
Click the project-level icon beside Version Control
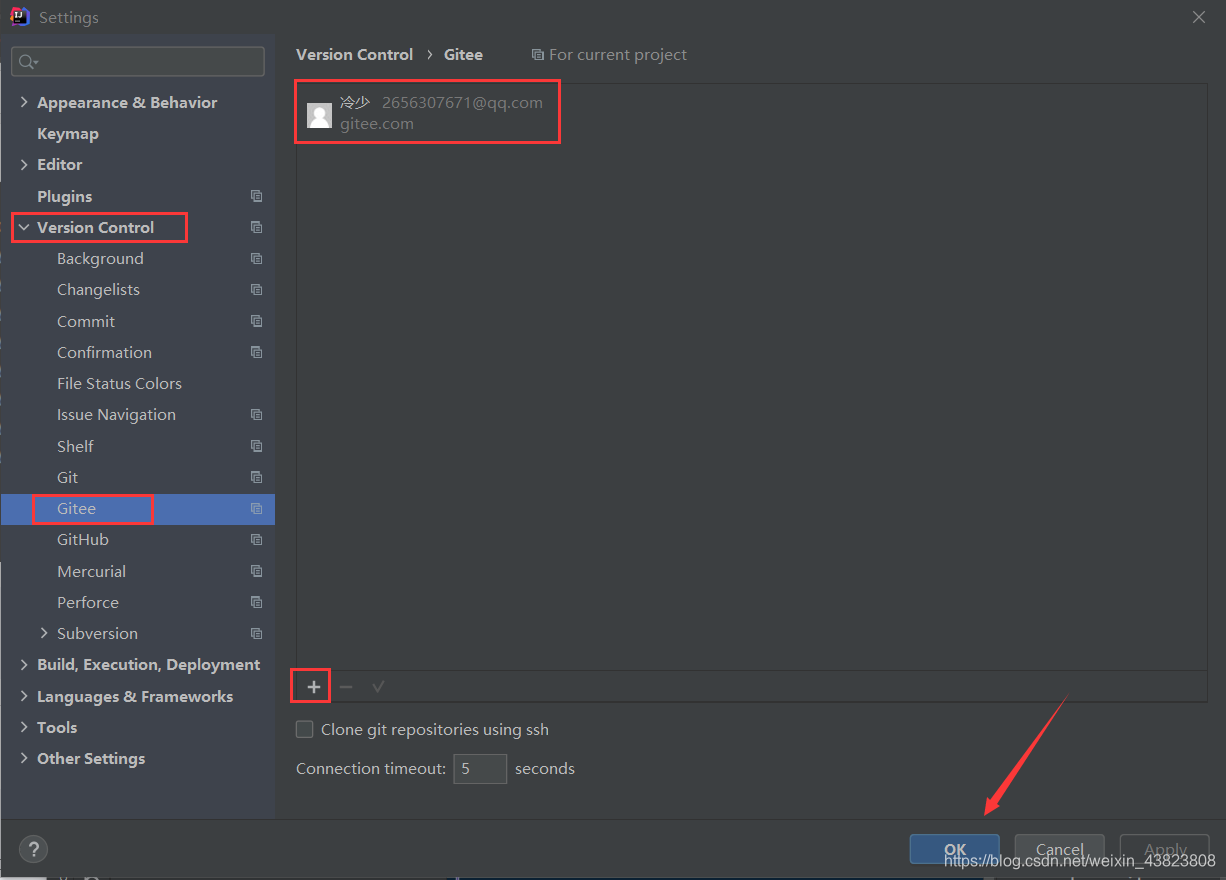point(257,227)
